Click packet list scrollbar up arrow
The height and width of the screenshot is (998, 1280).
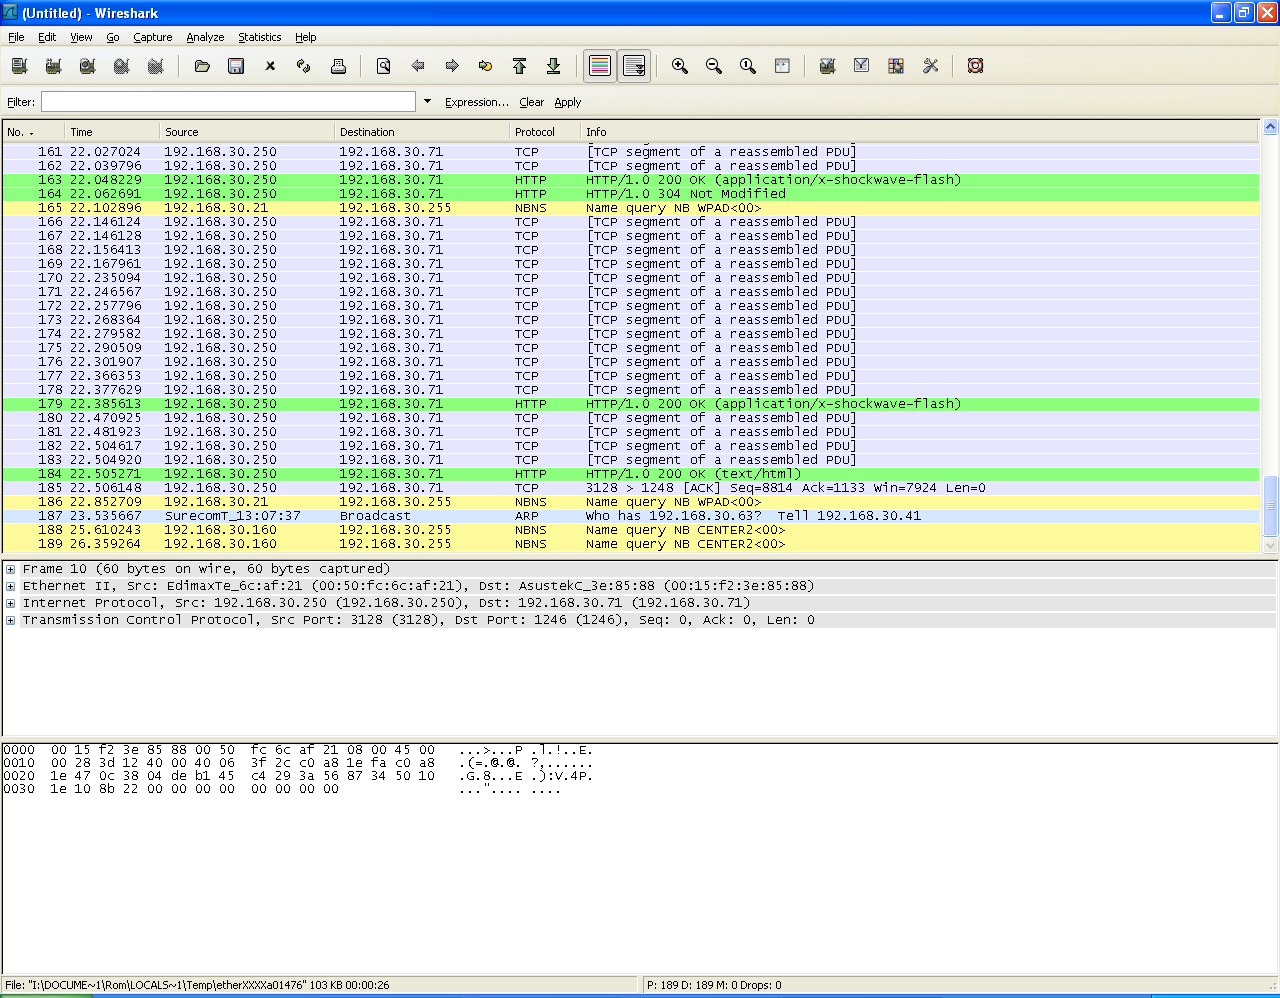point(1271,127)
